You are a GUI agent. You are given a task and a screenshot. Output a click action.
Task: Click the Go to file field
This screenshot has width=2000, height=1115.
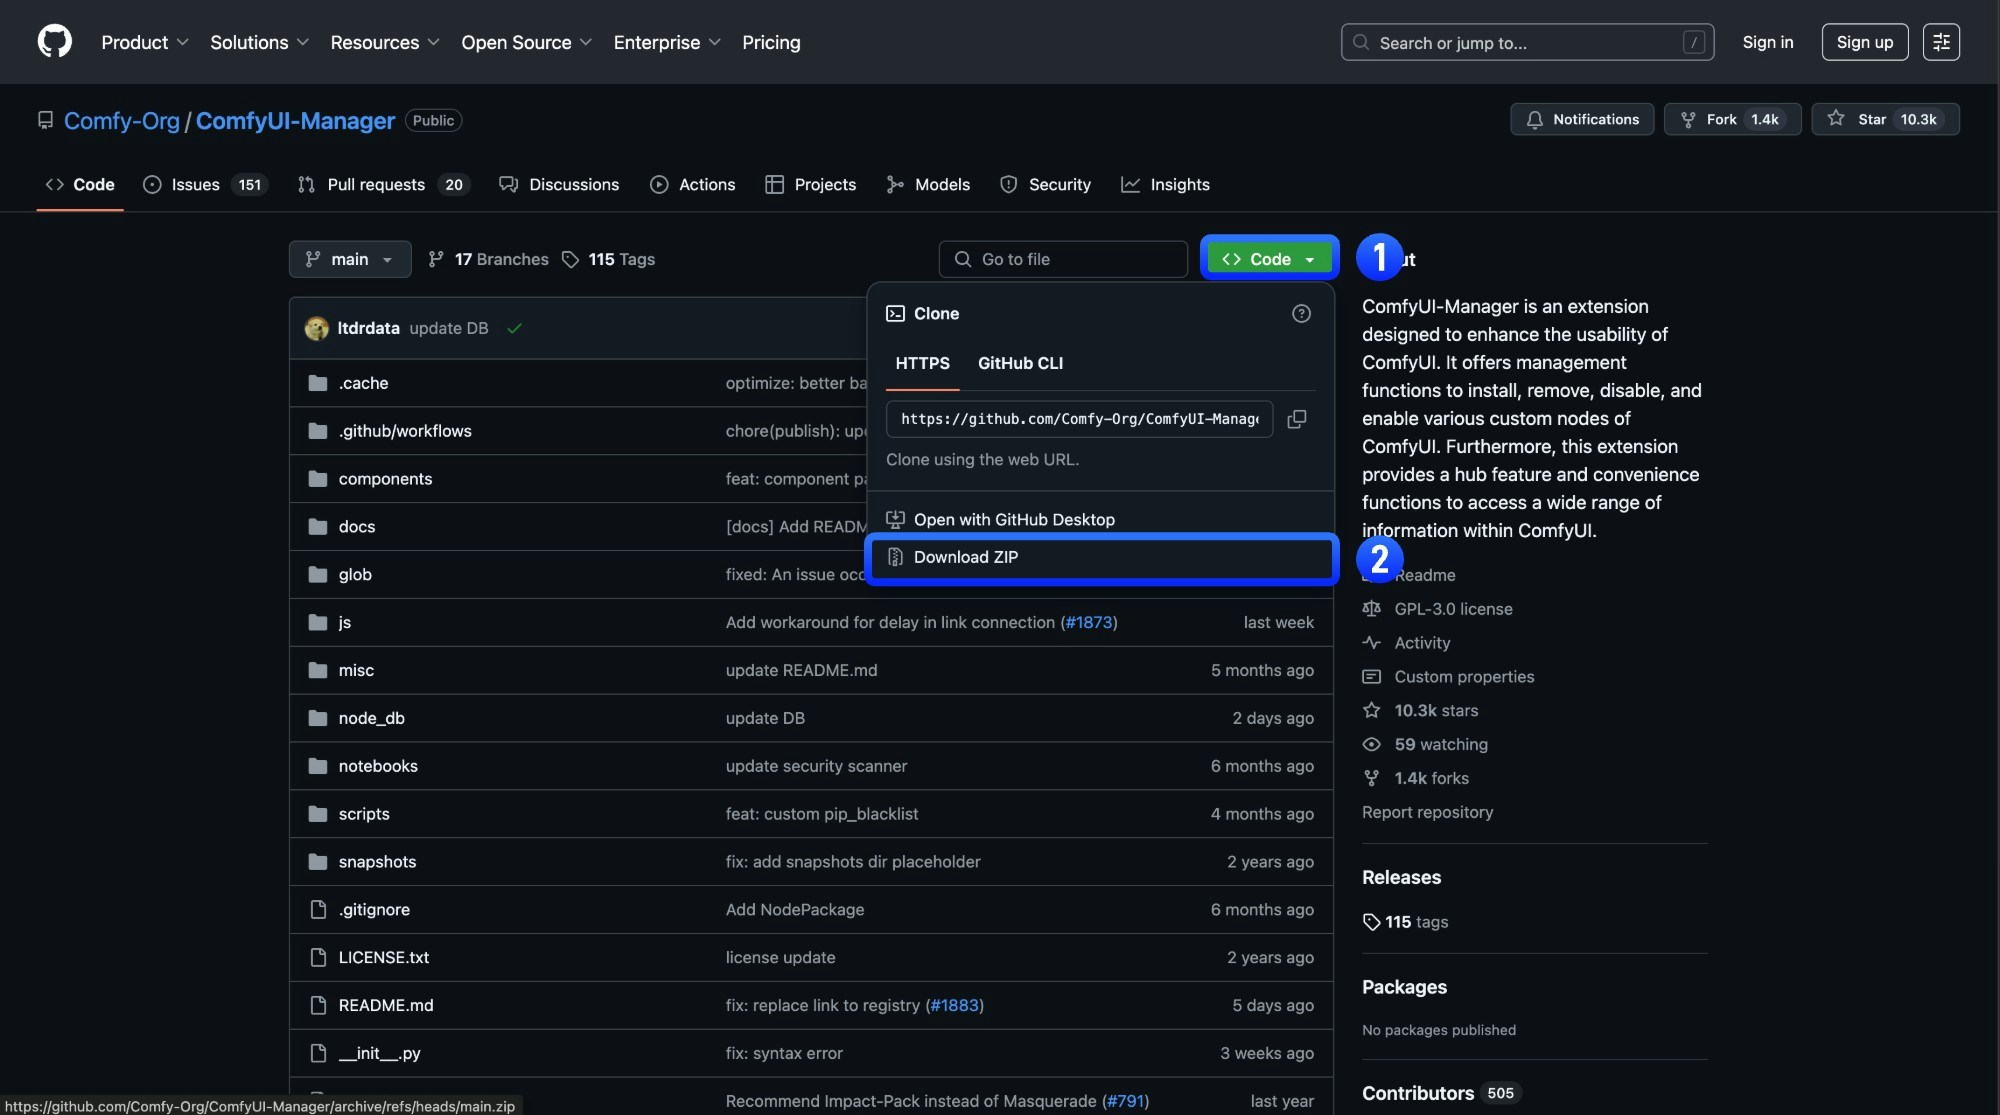(x=1062, y=259)
